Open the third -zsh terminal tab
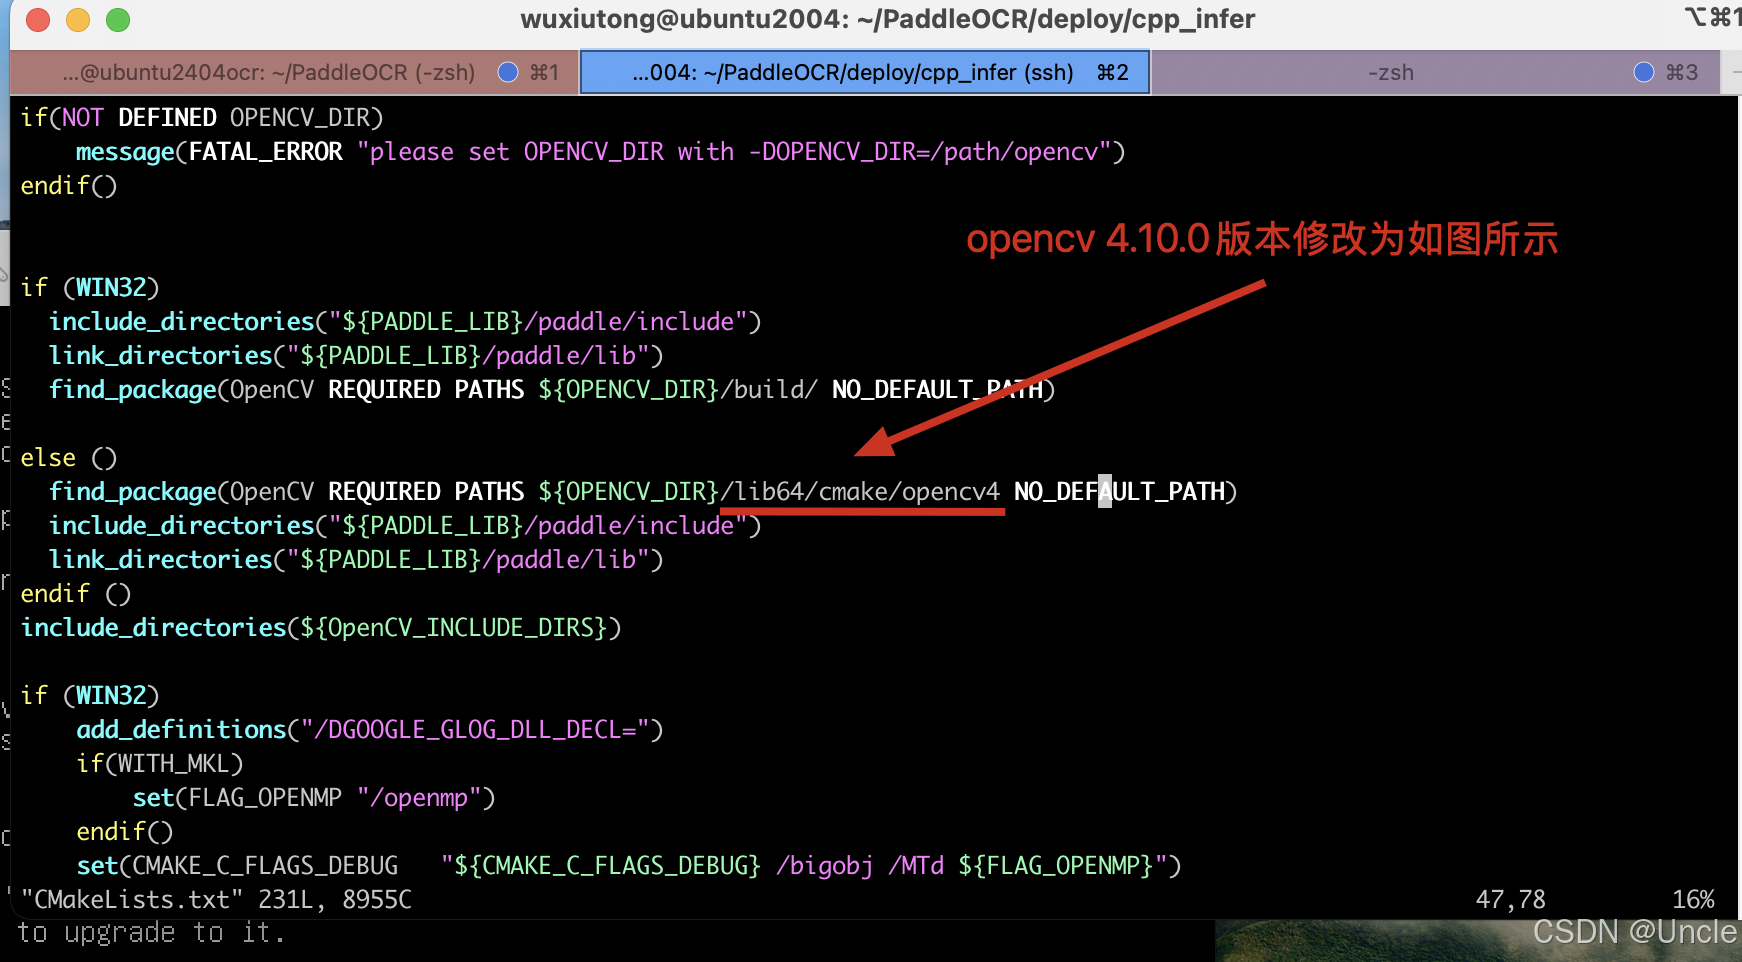Image resolution: width=1742 pixels, height=962 pixels. [x=1436, y=72]
